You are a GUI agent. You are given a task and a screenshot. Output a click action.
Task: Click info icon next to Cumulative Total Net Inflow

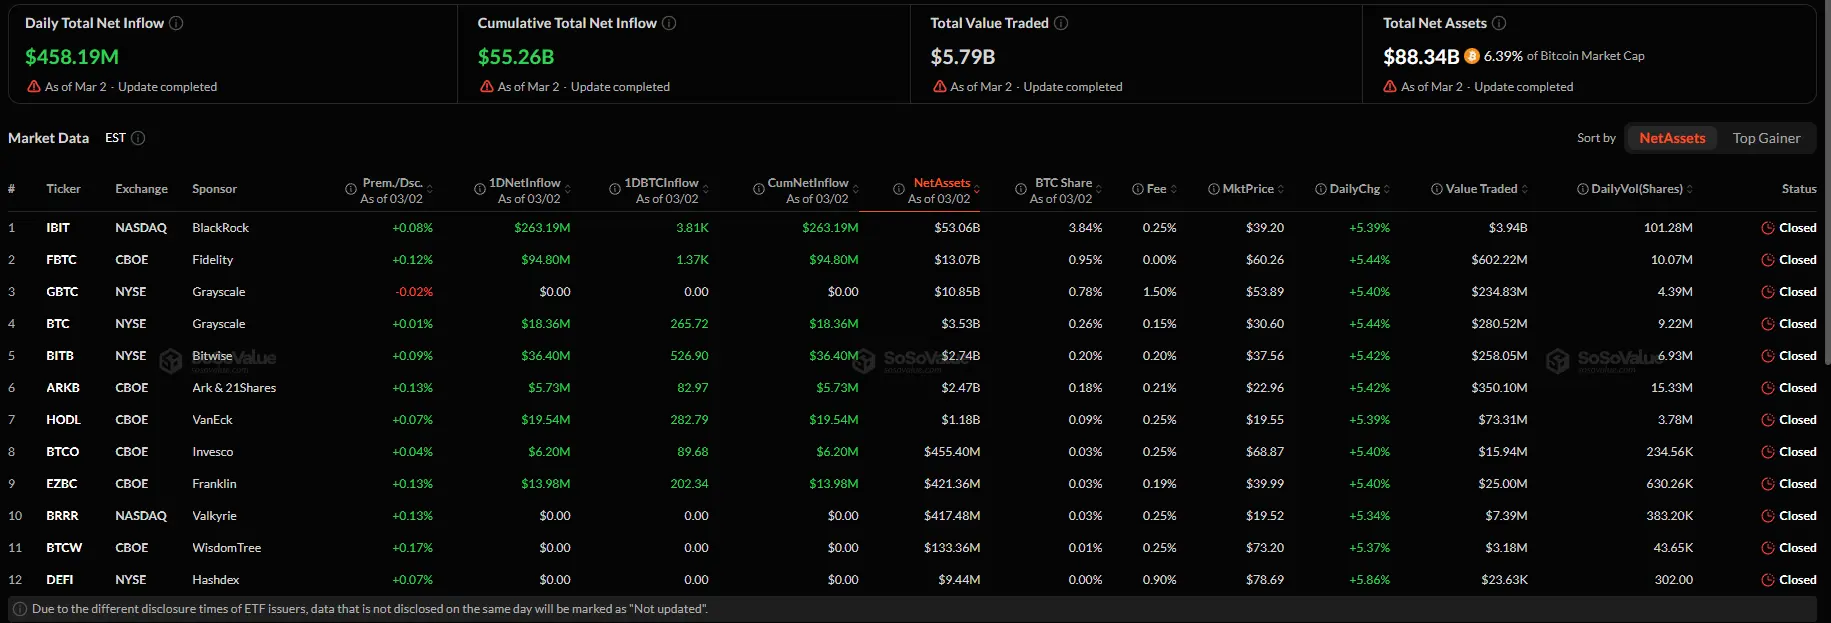(669, 23)
